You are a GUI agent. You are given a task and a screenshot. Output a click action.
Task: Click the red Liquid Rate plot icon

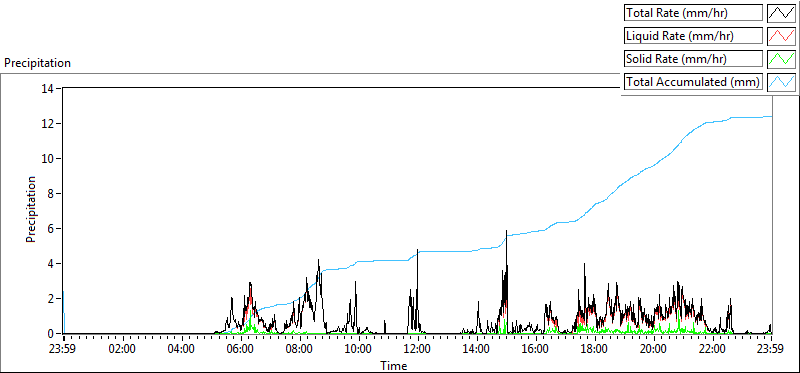coord(781,36)
